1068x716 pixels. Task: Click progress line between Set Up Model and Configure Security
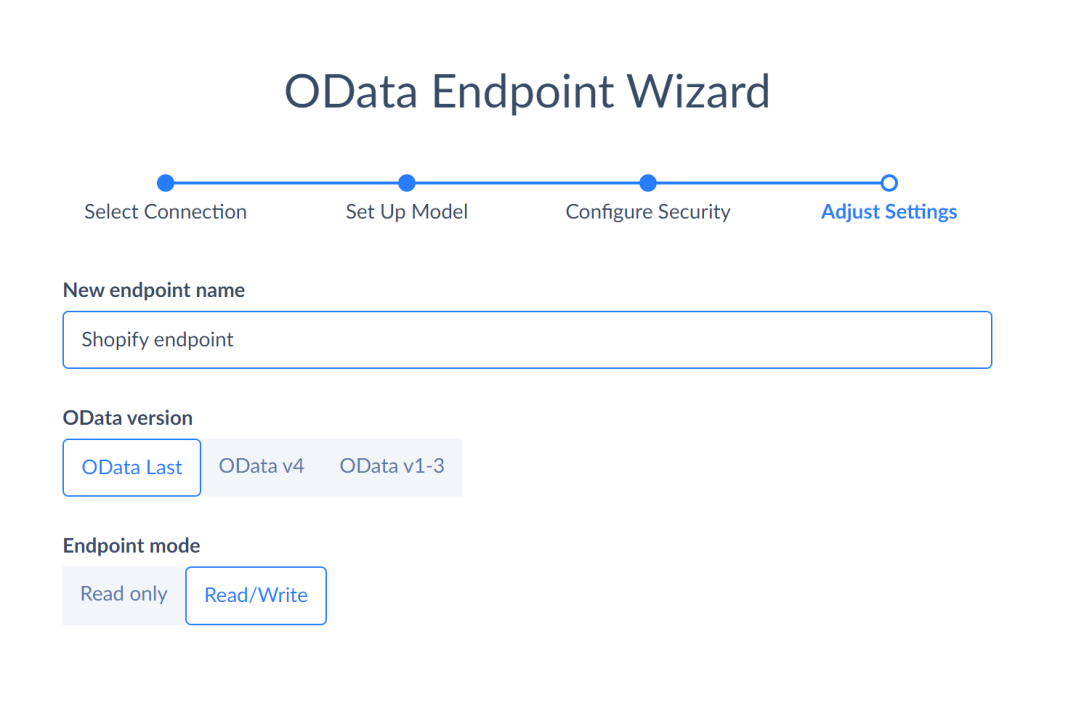(527, 183)
